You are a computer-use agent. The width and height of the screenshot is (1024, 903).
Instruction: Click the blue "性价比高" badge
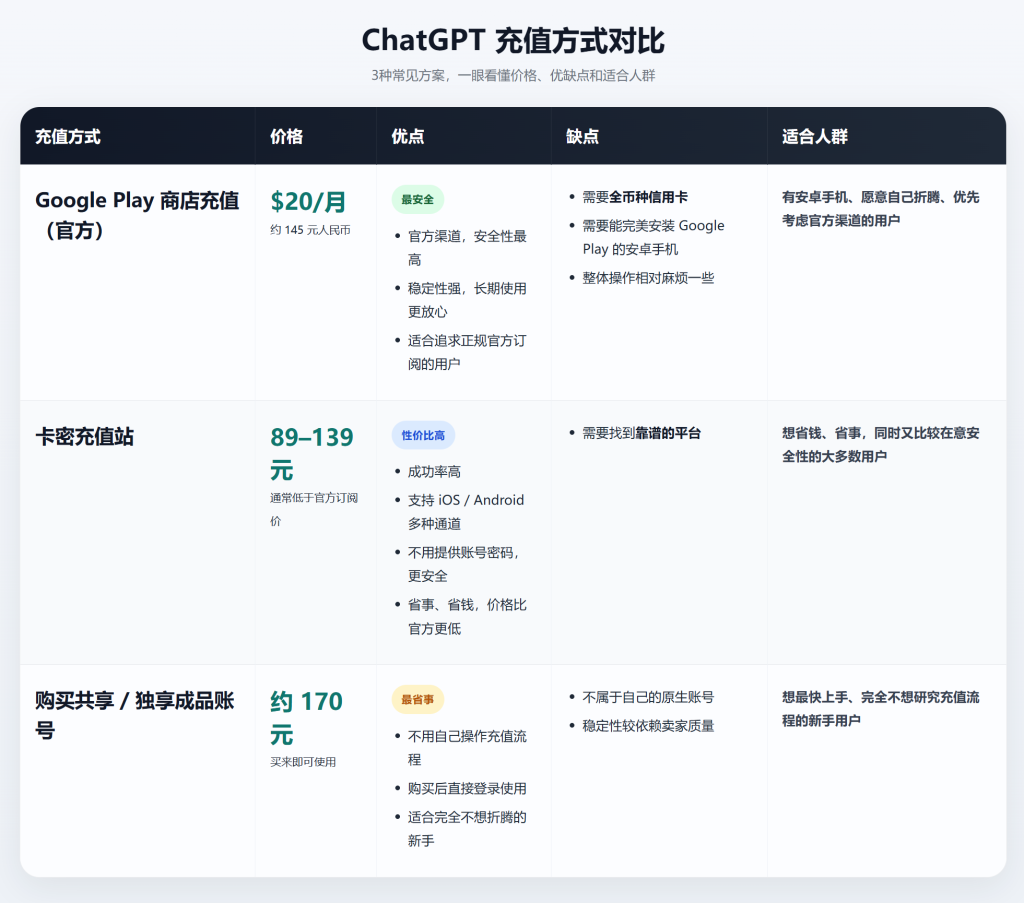(x=423, y=436)
